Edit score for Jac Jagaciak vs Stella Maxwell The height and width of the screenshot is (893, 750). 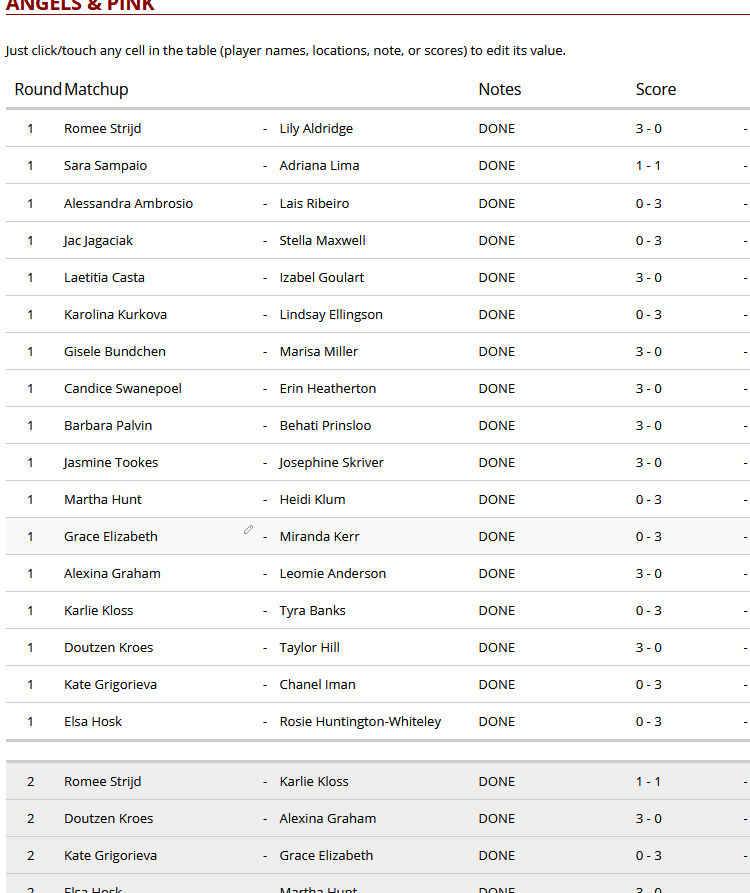pyautogui.click(x=648, y=240)
